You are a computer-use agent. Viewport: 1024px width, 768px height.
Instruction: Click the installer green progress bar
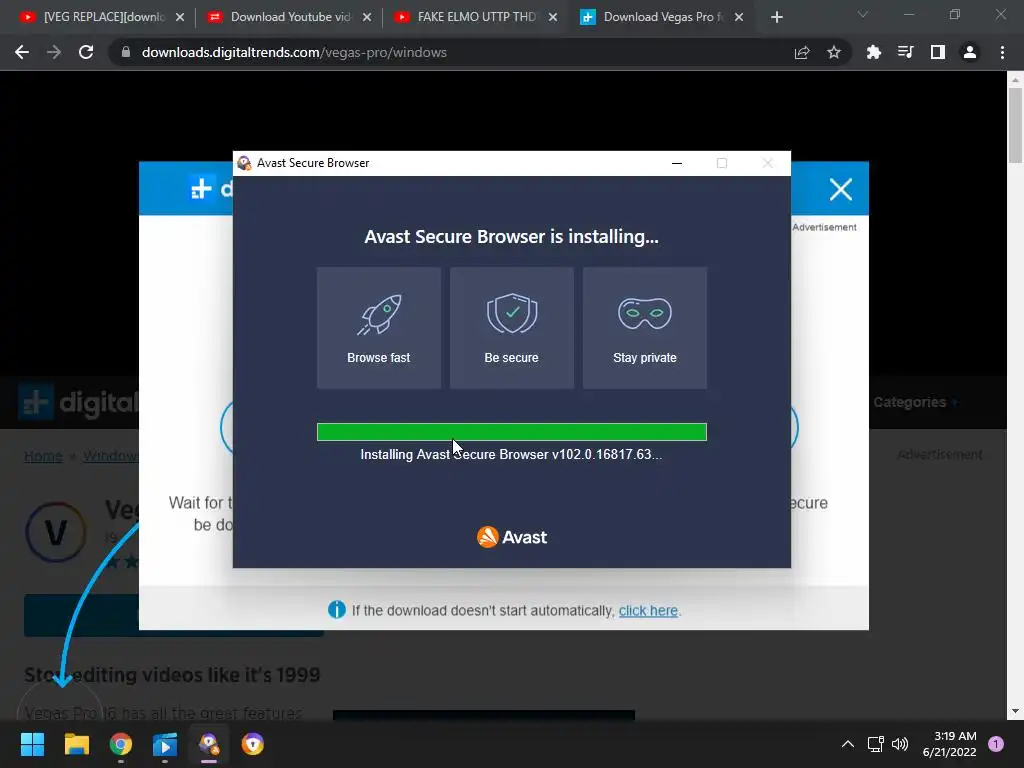coord(512,432)
